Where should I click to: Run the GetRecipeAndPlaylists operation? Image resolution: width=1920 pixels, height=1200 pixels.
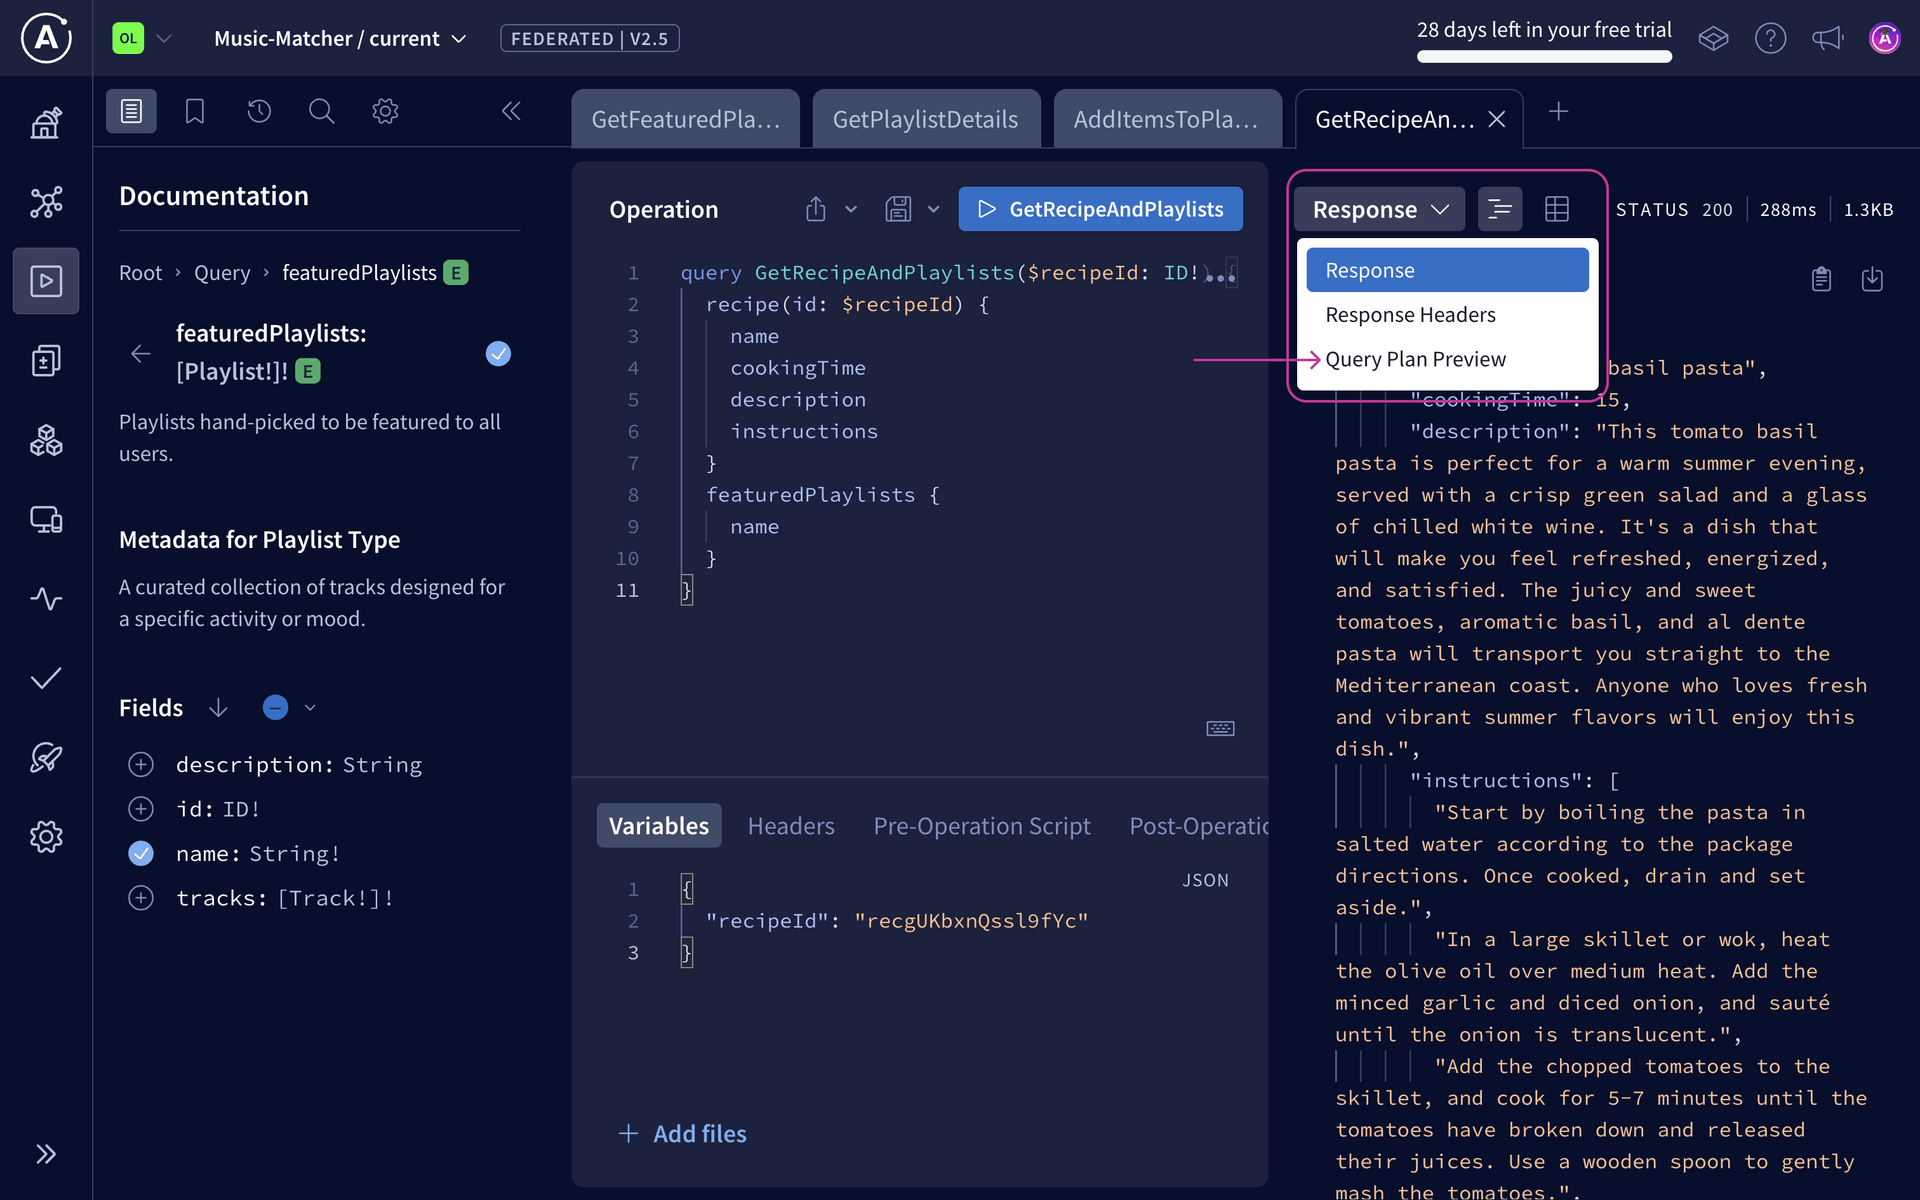[x=1100, y=209]
